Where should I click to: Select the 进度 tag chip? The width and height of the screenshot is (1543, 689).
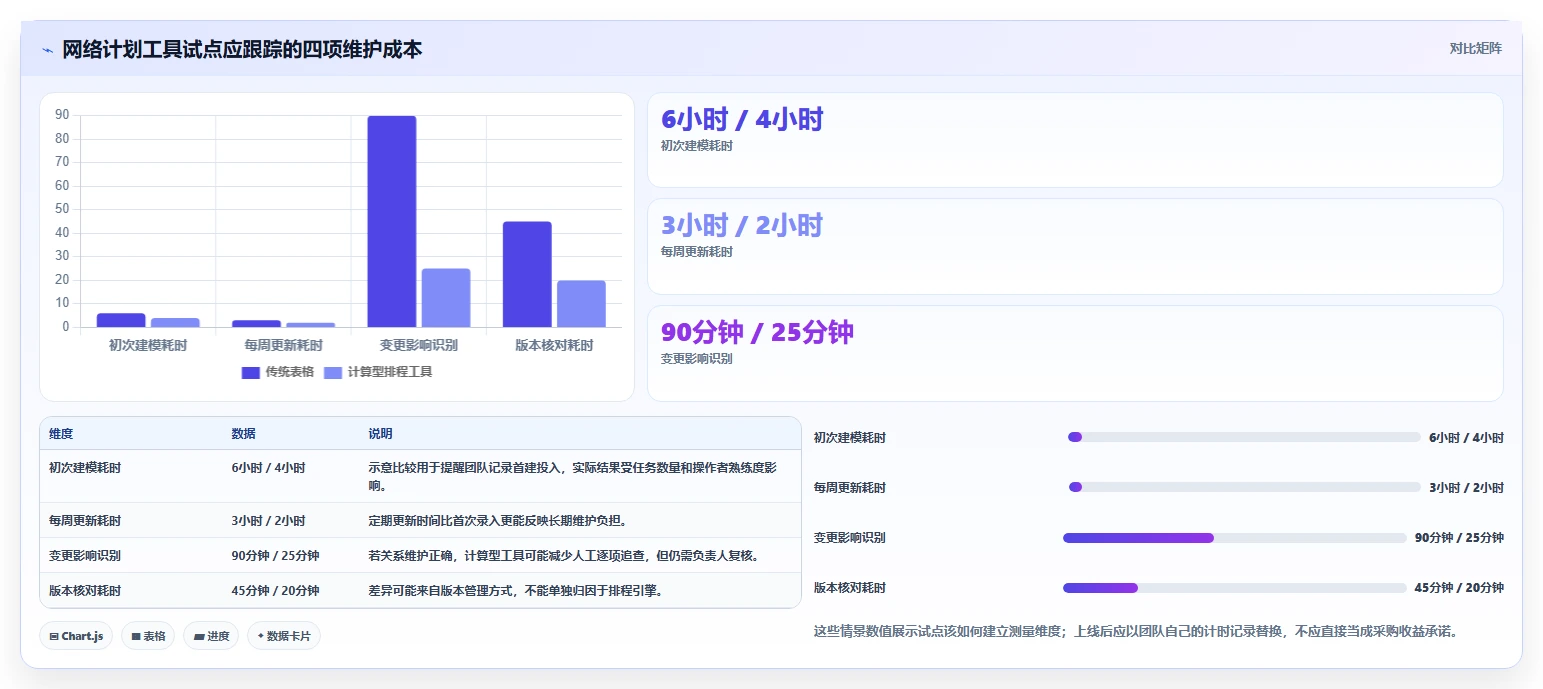click(x=211, y=636)
